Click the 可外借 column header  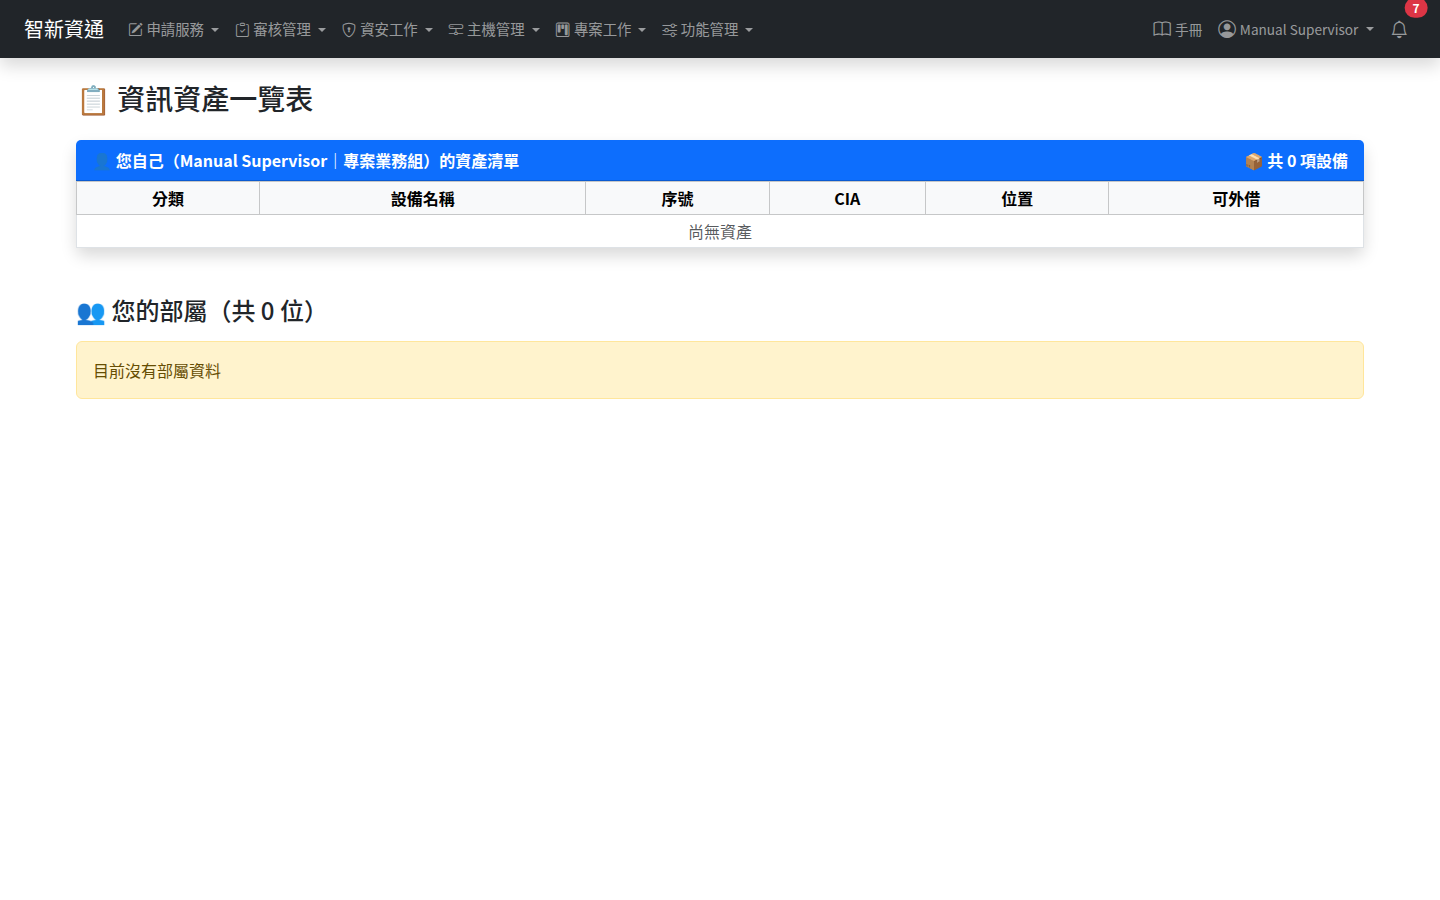coord(1236,199)
